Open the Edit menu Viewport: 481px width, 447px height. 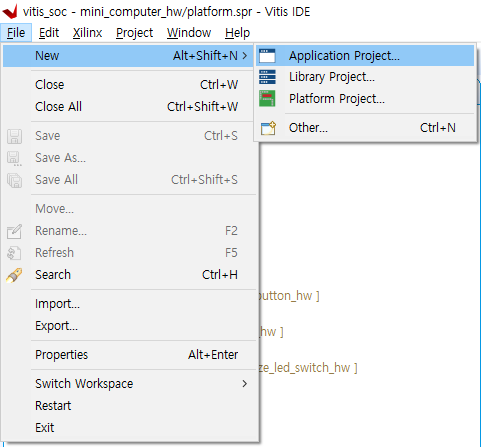[x=49, y=33]
